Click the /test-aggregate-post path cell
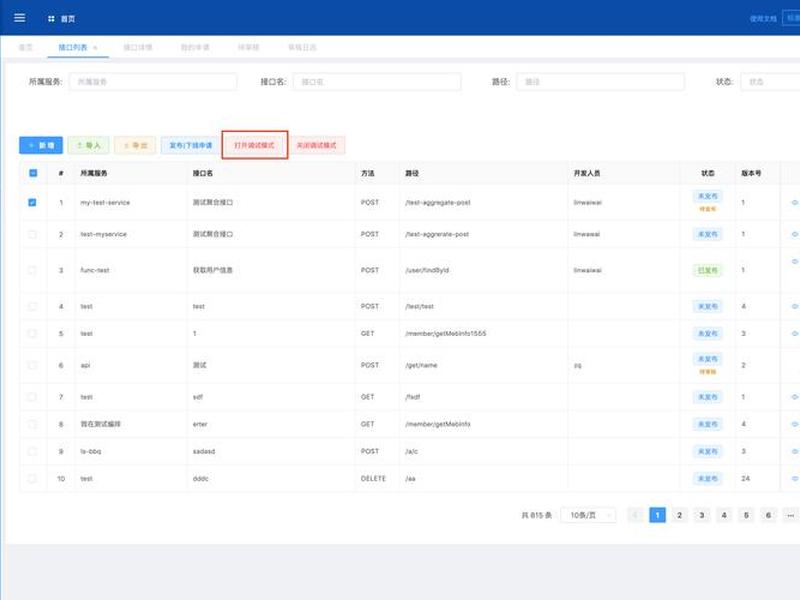The image size is (800, 600). (x=438, y=203)
